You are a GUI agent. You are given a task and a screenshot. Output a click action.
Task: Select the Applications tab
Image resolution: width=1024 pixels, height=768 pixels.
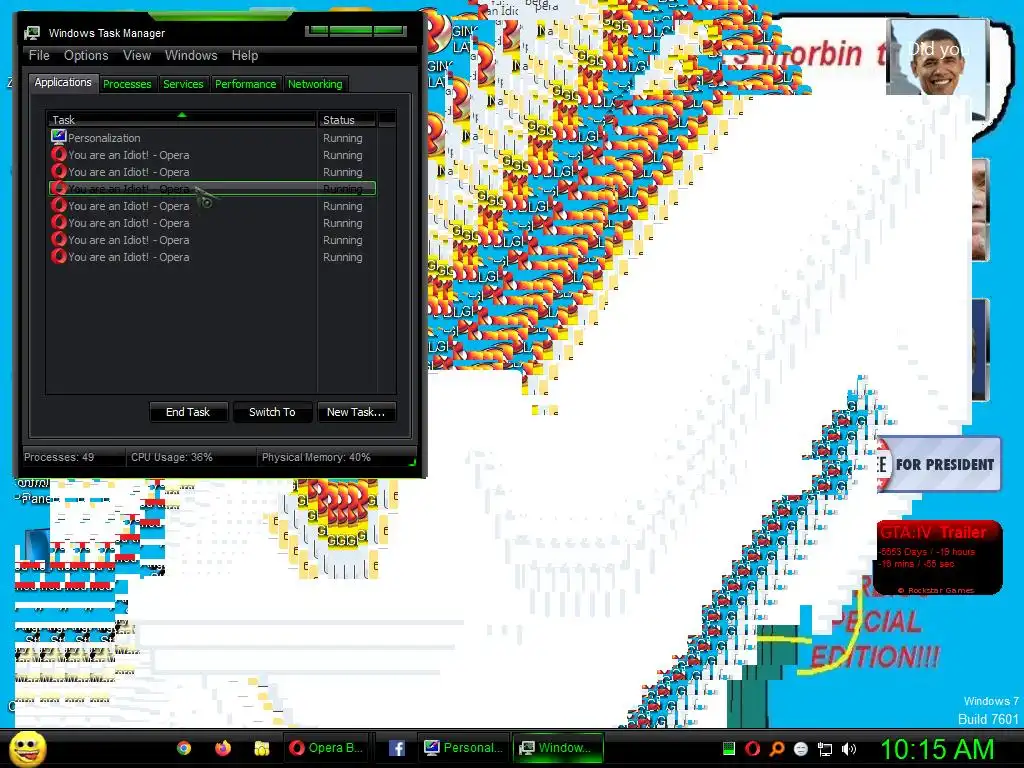pyautogui.click(x=63, y=82)
